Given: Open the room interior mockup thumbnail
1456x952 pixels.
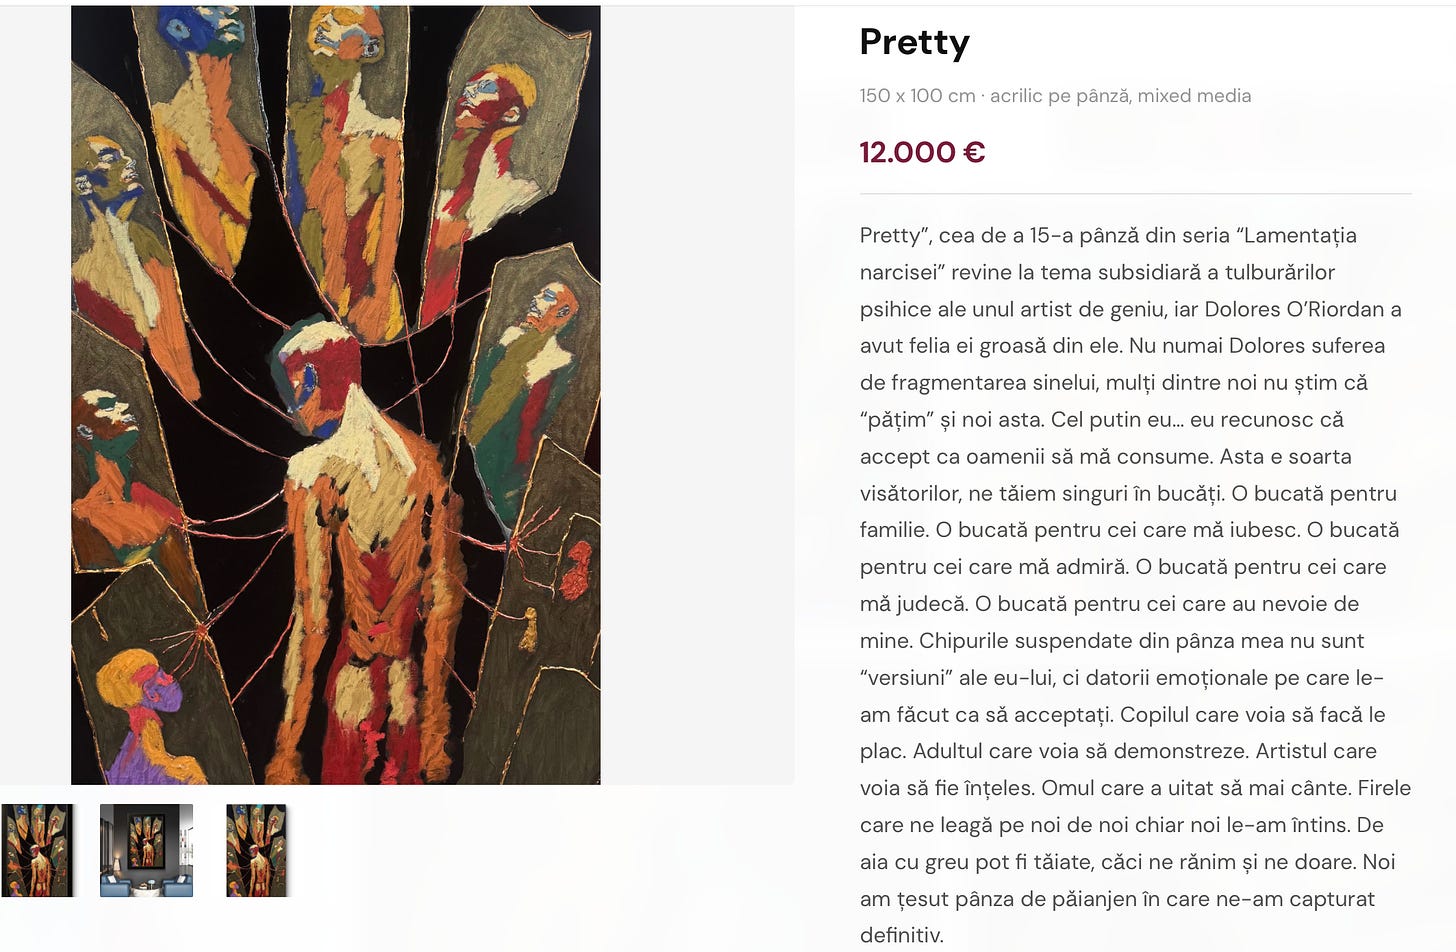Looking at the screenshot, I should pos(146,850).
